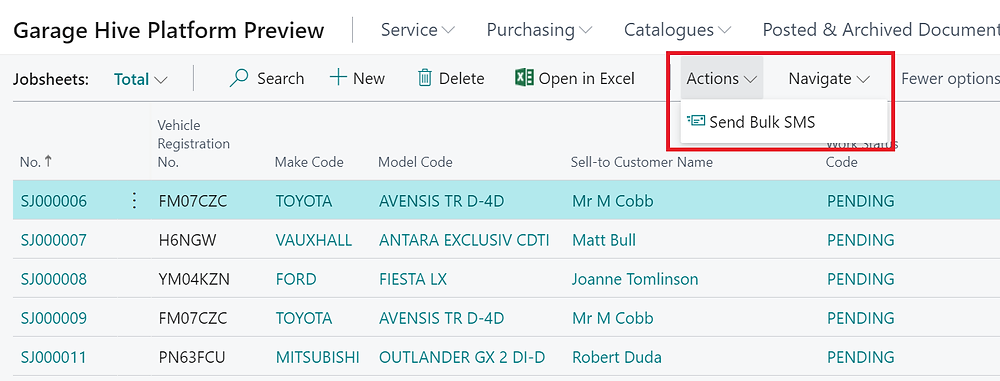Viewport: 1000px width, 381px height.
Task: Click the Send Bulk SMS icon
Action: (x=696, y=121)
